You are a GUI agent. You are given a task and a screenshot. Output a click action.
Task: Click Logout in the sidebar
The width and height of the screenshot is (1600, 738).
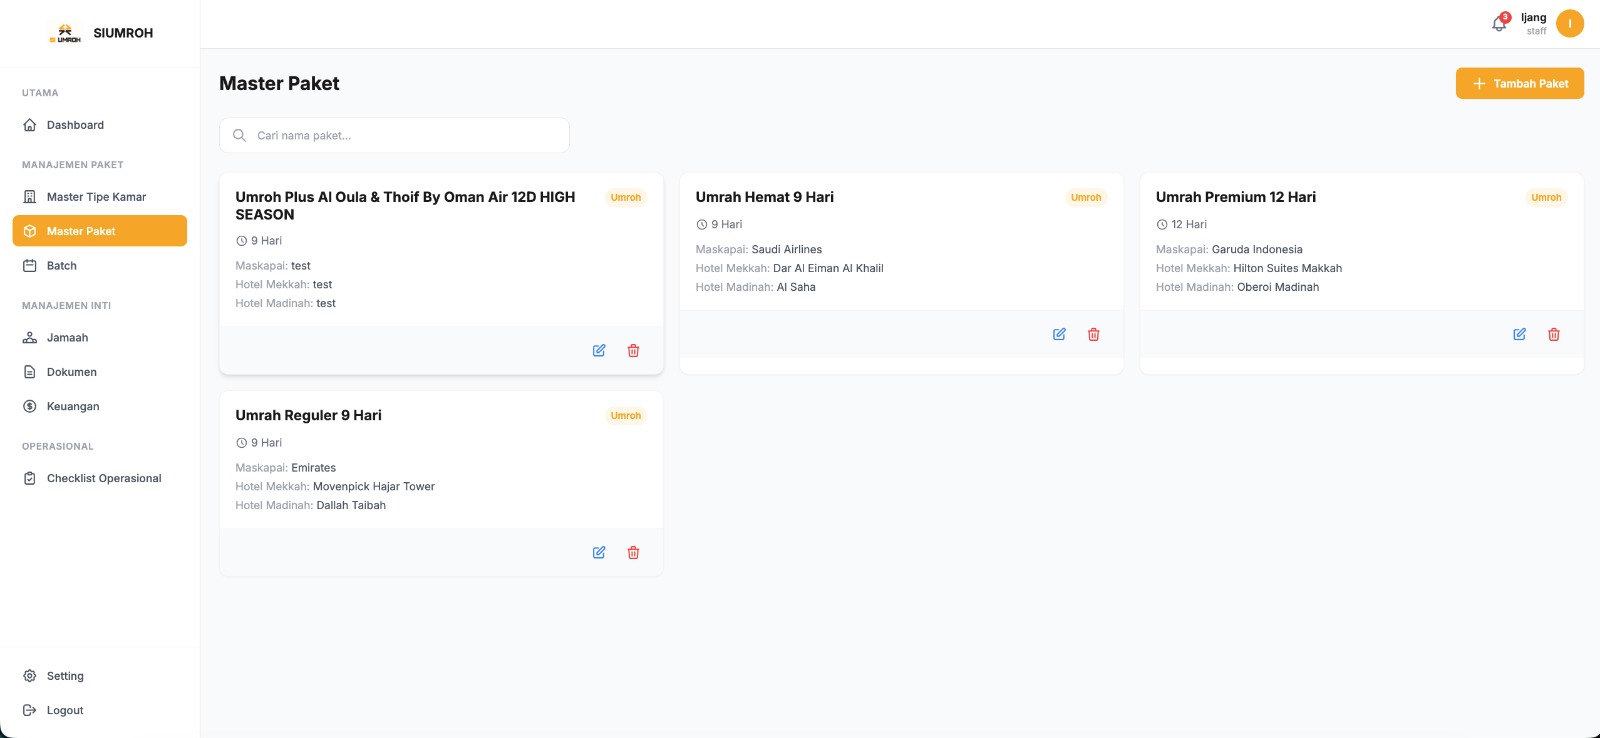click(x=99, y=710)
